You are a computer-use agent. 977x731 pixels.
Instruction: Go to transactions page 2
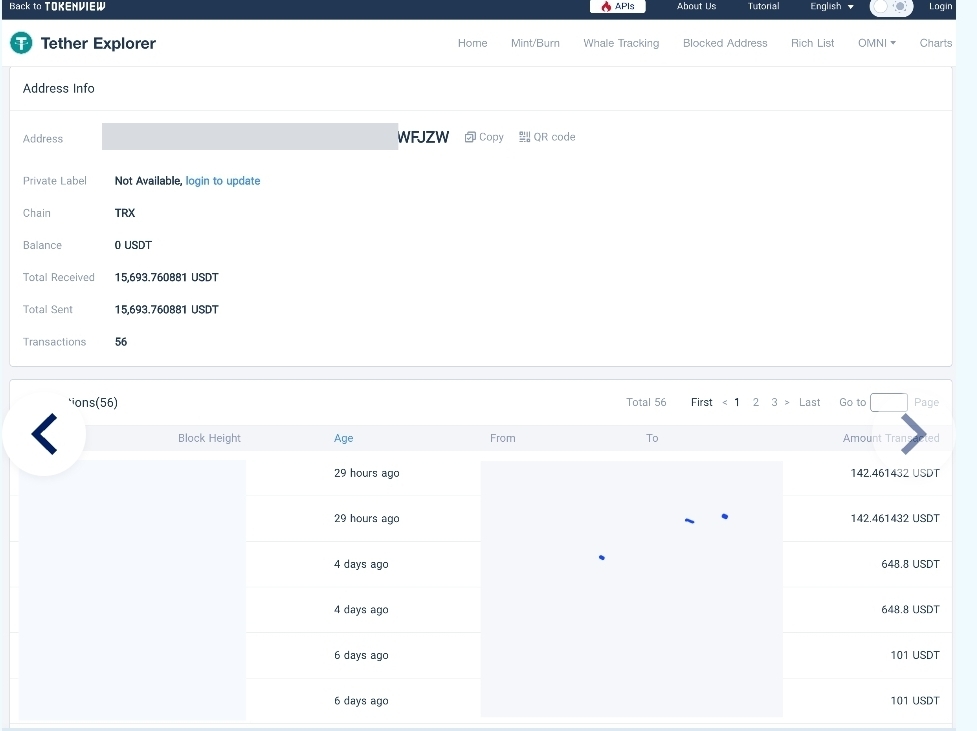(756, 403)
